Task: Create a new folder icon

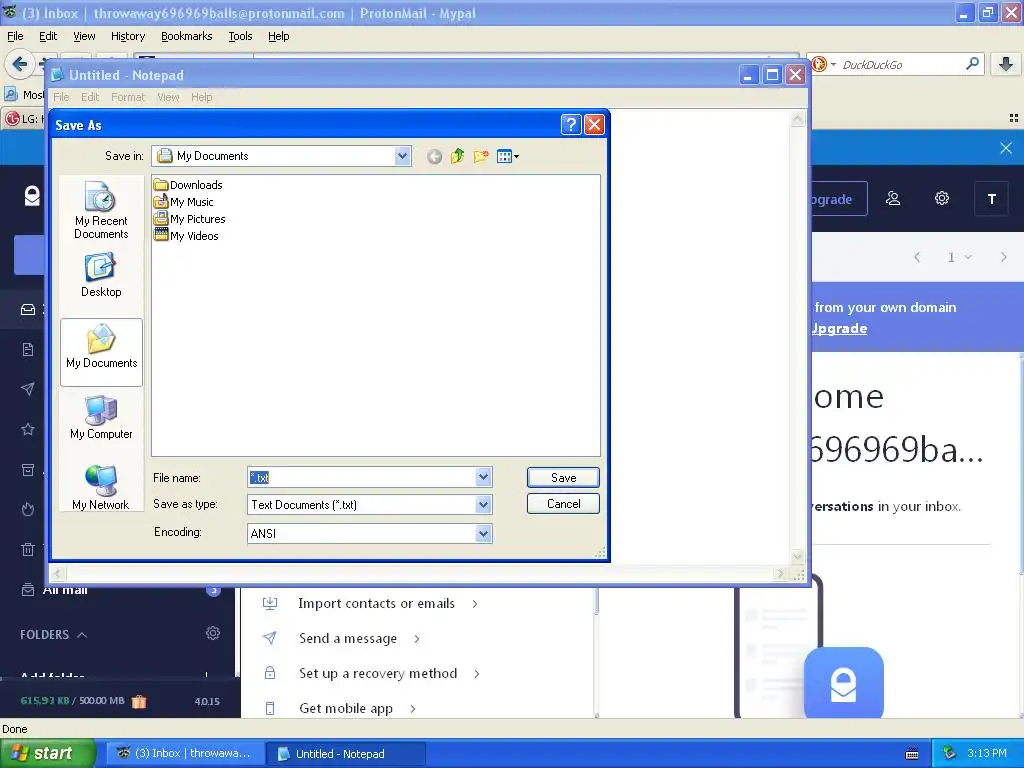Action: click(x=481, y=156)
